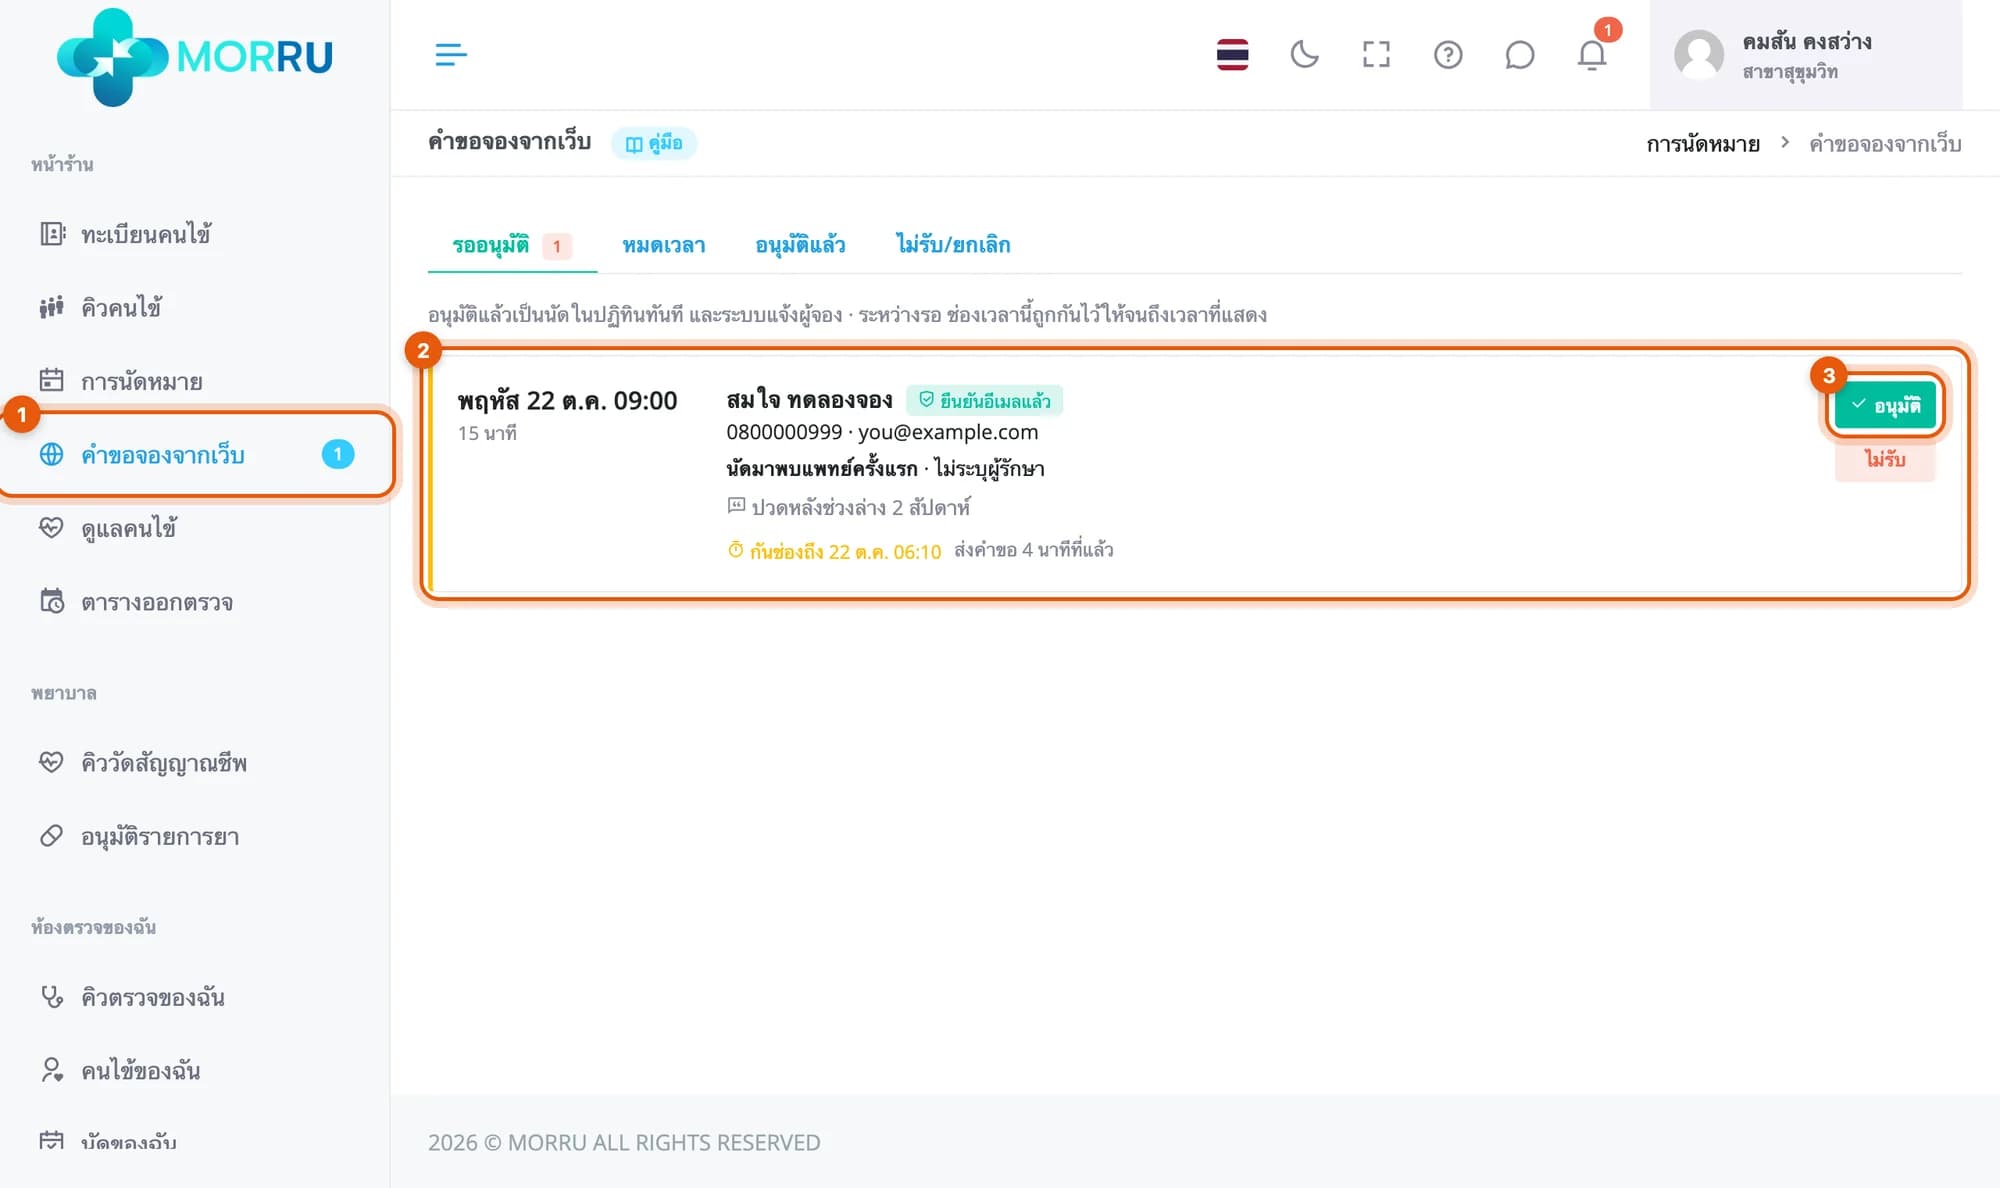Switch to the อนุมัติแล้ว tab
This screenshot has height=1188, width=2000.
[x=800, y=245]
